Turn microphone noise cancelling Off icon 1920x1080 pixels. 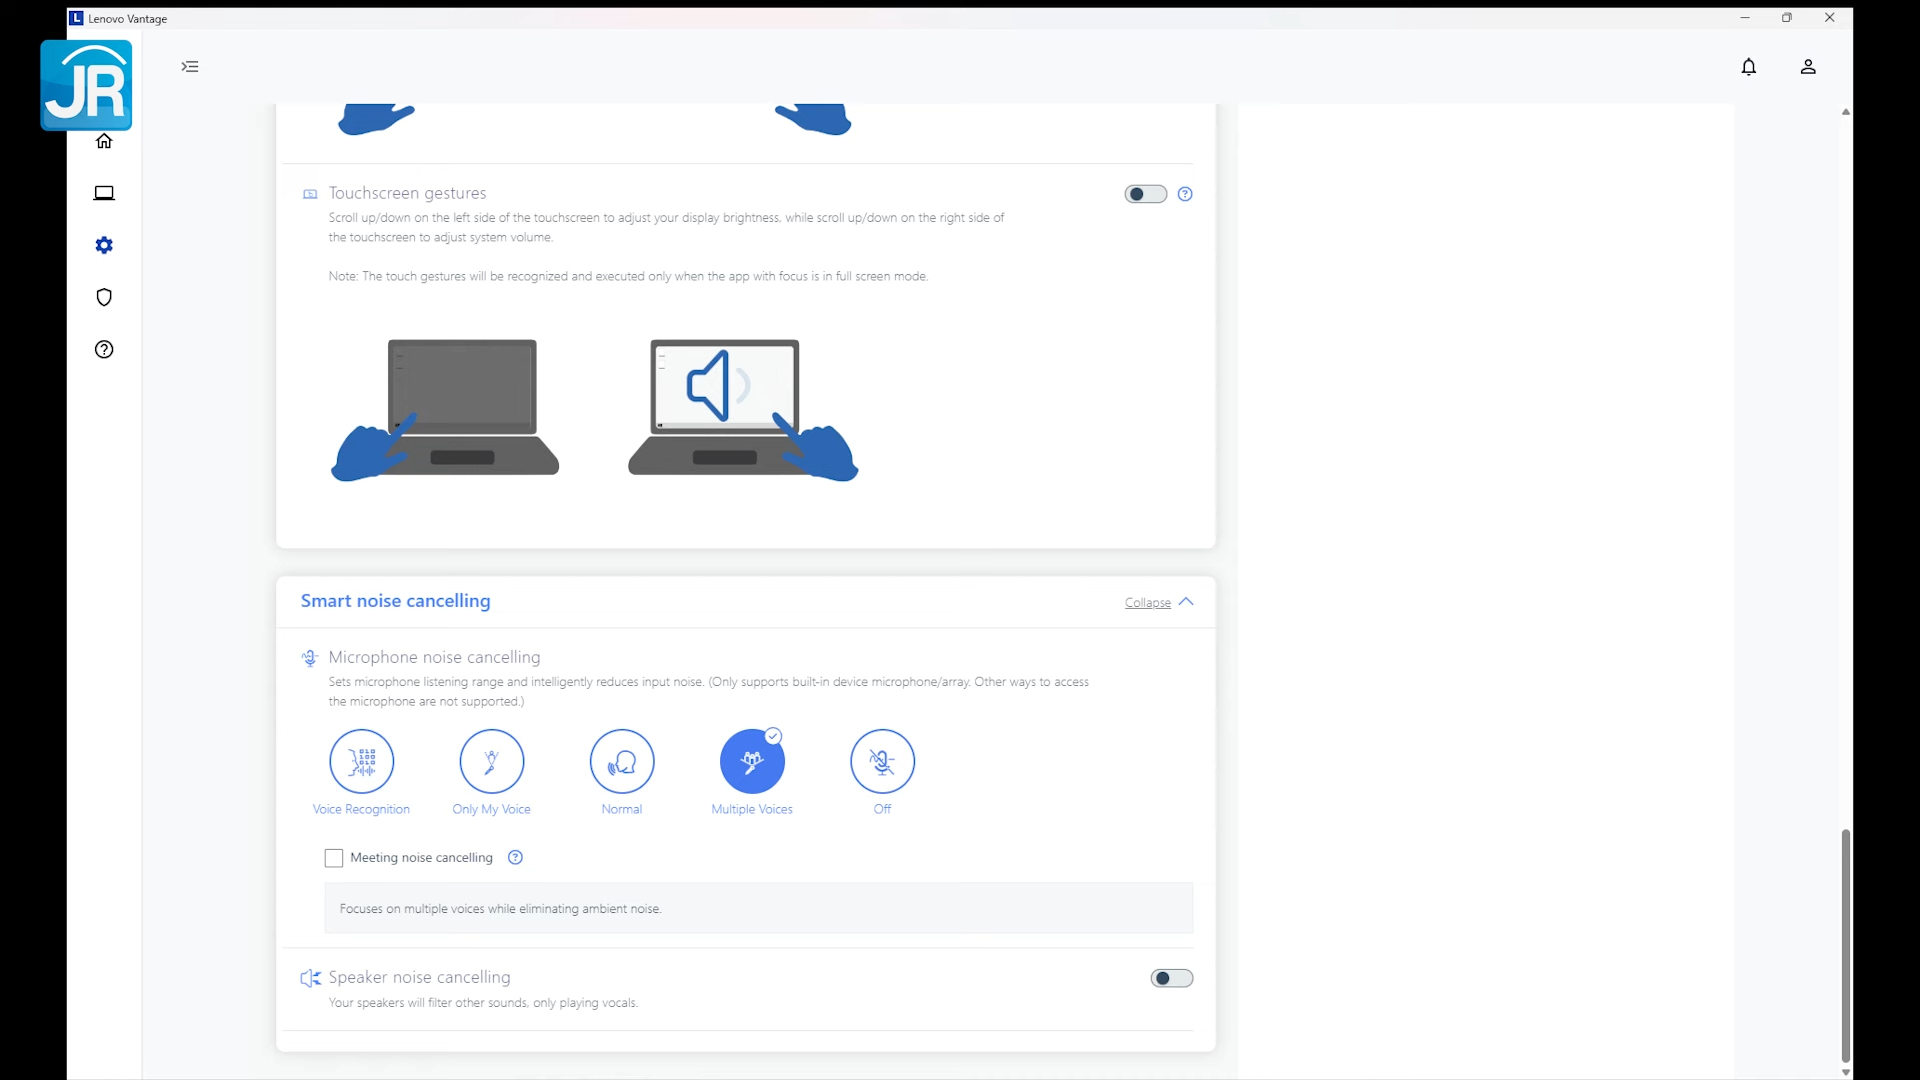882,761
